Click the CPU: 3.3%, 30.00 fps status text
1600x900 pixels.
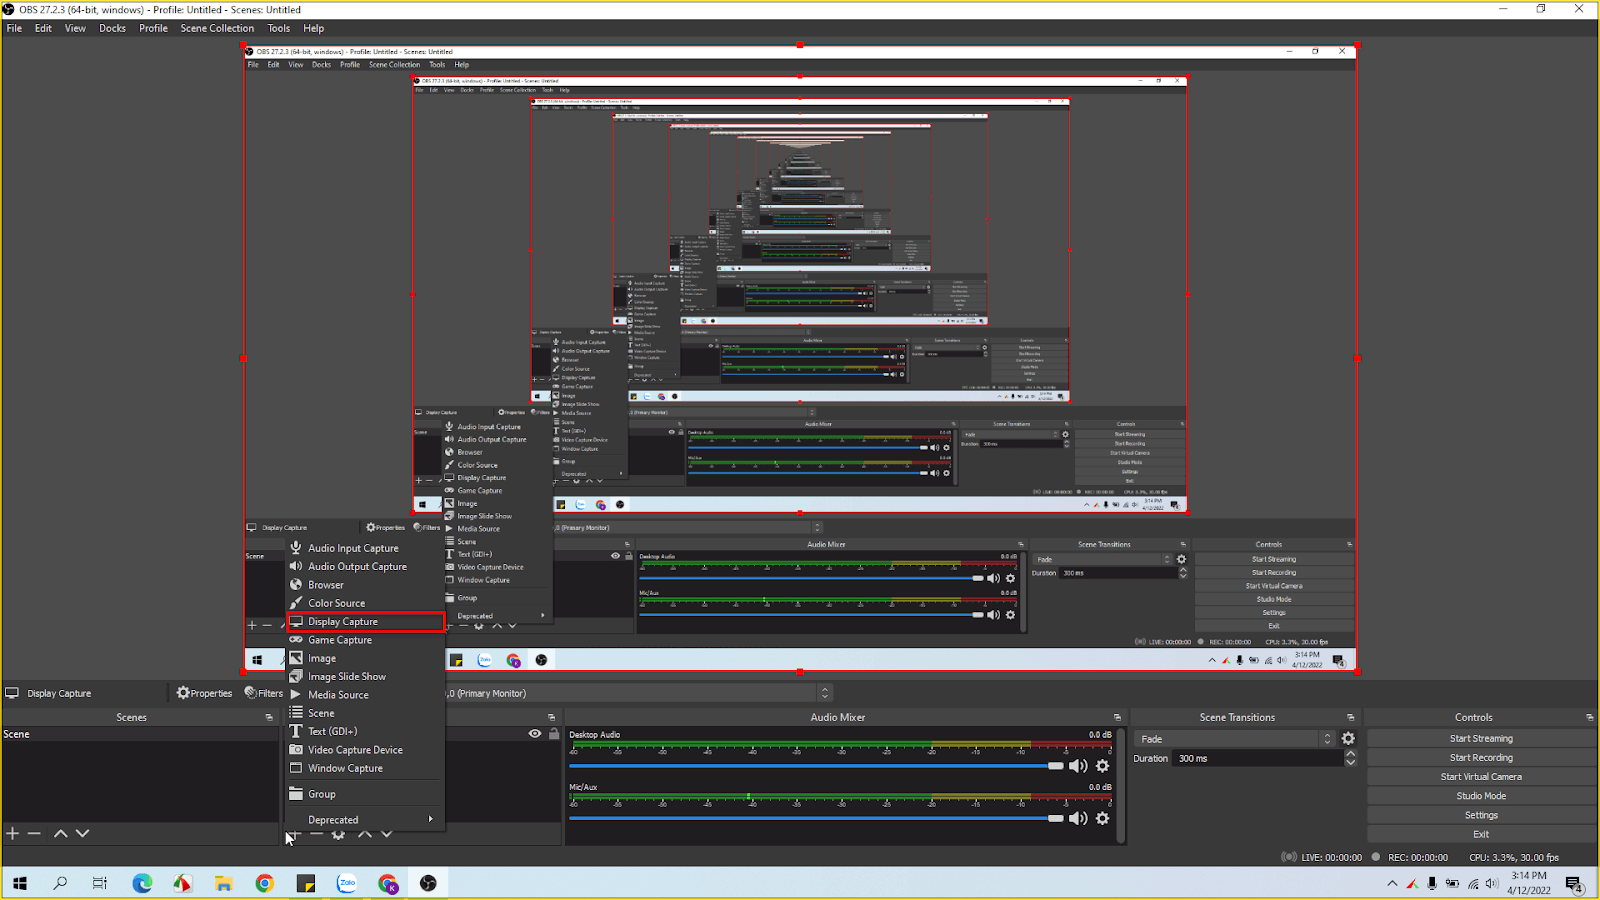[1514, 857]
